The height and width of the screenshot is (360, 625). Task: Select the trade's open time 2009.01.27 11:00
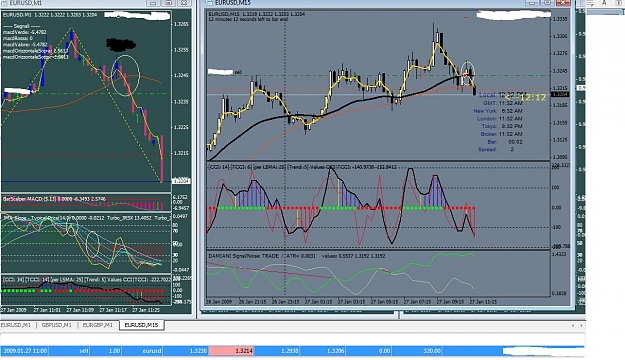click(25, 351)
